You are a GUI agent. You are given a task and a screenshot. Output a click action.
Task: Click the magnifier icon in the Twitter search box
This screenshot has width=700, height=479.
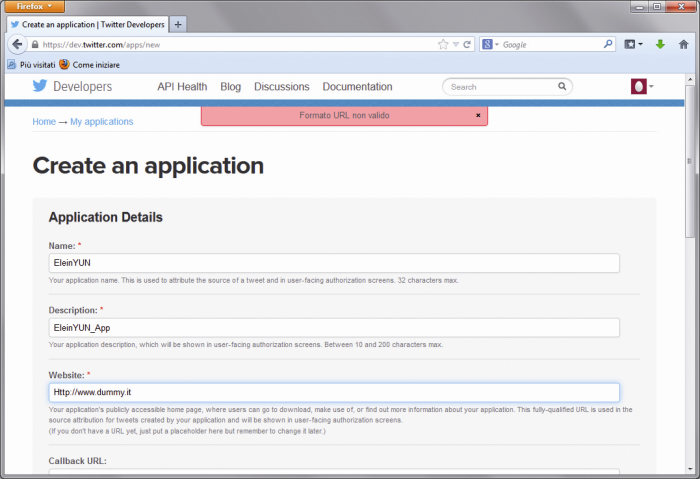tap(563, 87)
